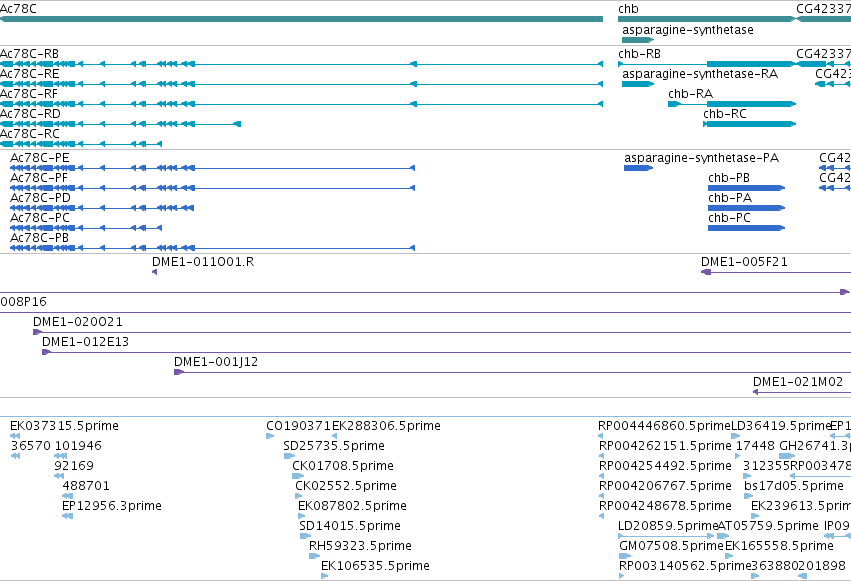Click the 201898 EST feature
The height and width of the screenshot is (581, 851).
coord(802,576)
